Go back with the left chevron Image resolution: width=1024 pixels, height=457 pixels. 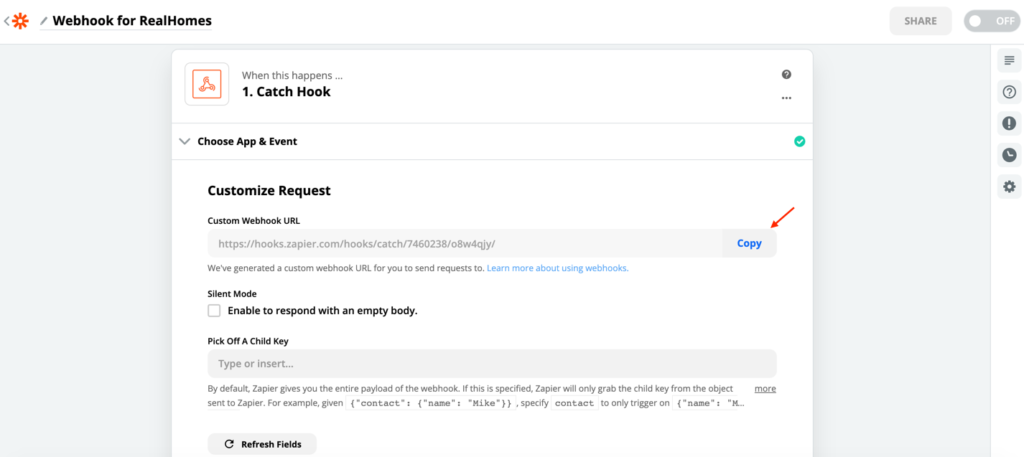coord(7,21)
